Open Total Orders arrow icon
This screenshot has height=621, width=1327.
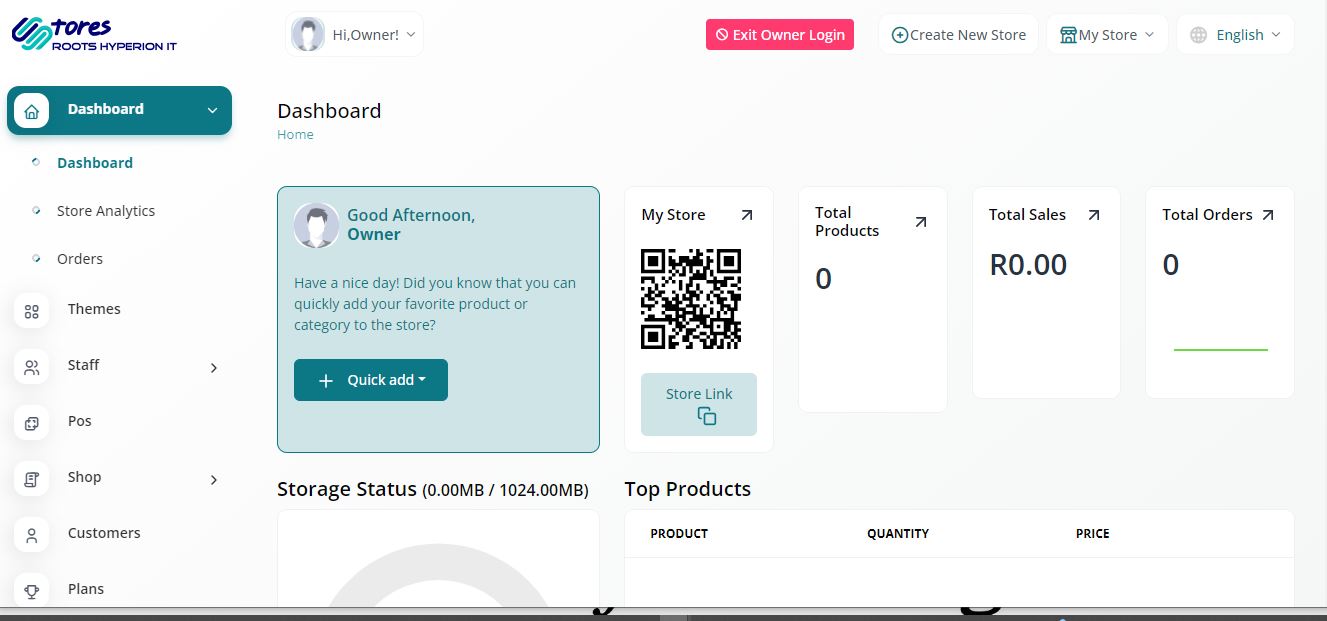coord(1268,215)
